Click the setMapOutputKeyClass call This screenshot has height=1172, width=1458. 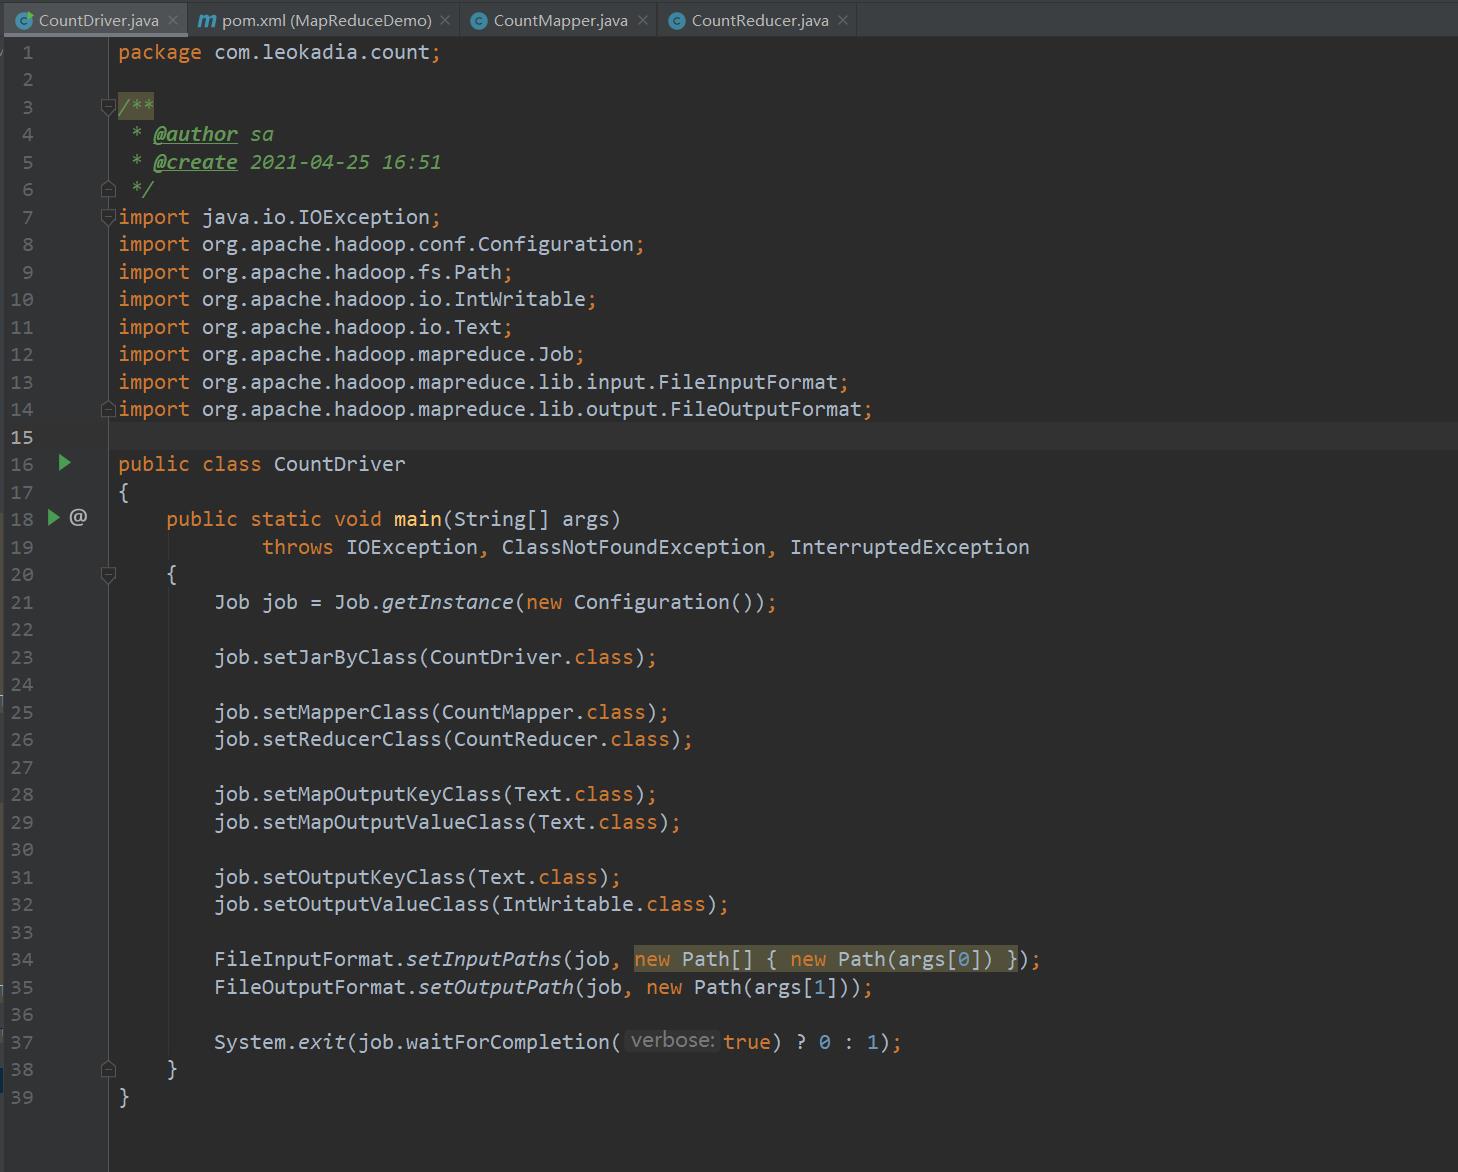pos(382,794)
